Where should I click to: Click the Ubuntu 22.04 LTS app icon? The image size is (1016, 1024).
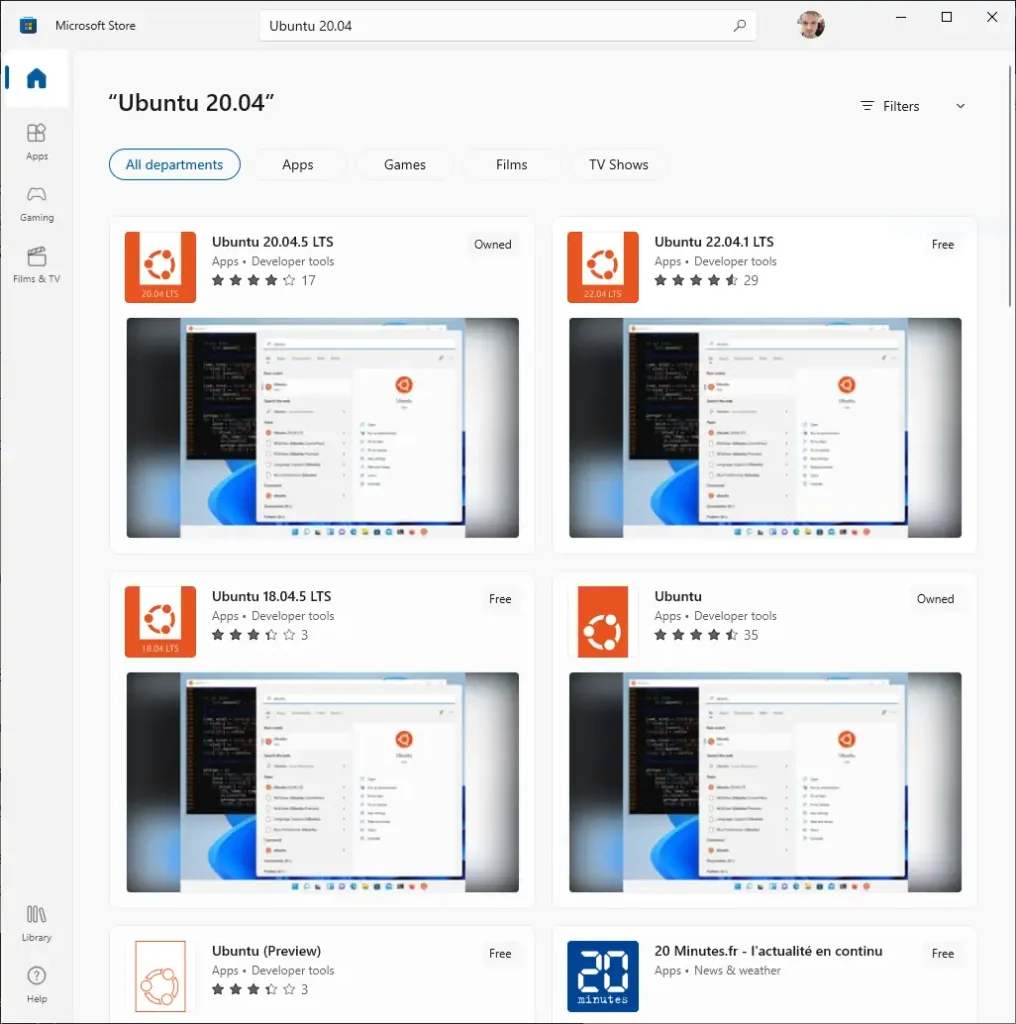point(603,266)
